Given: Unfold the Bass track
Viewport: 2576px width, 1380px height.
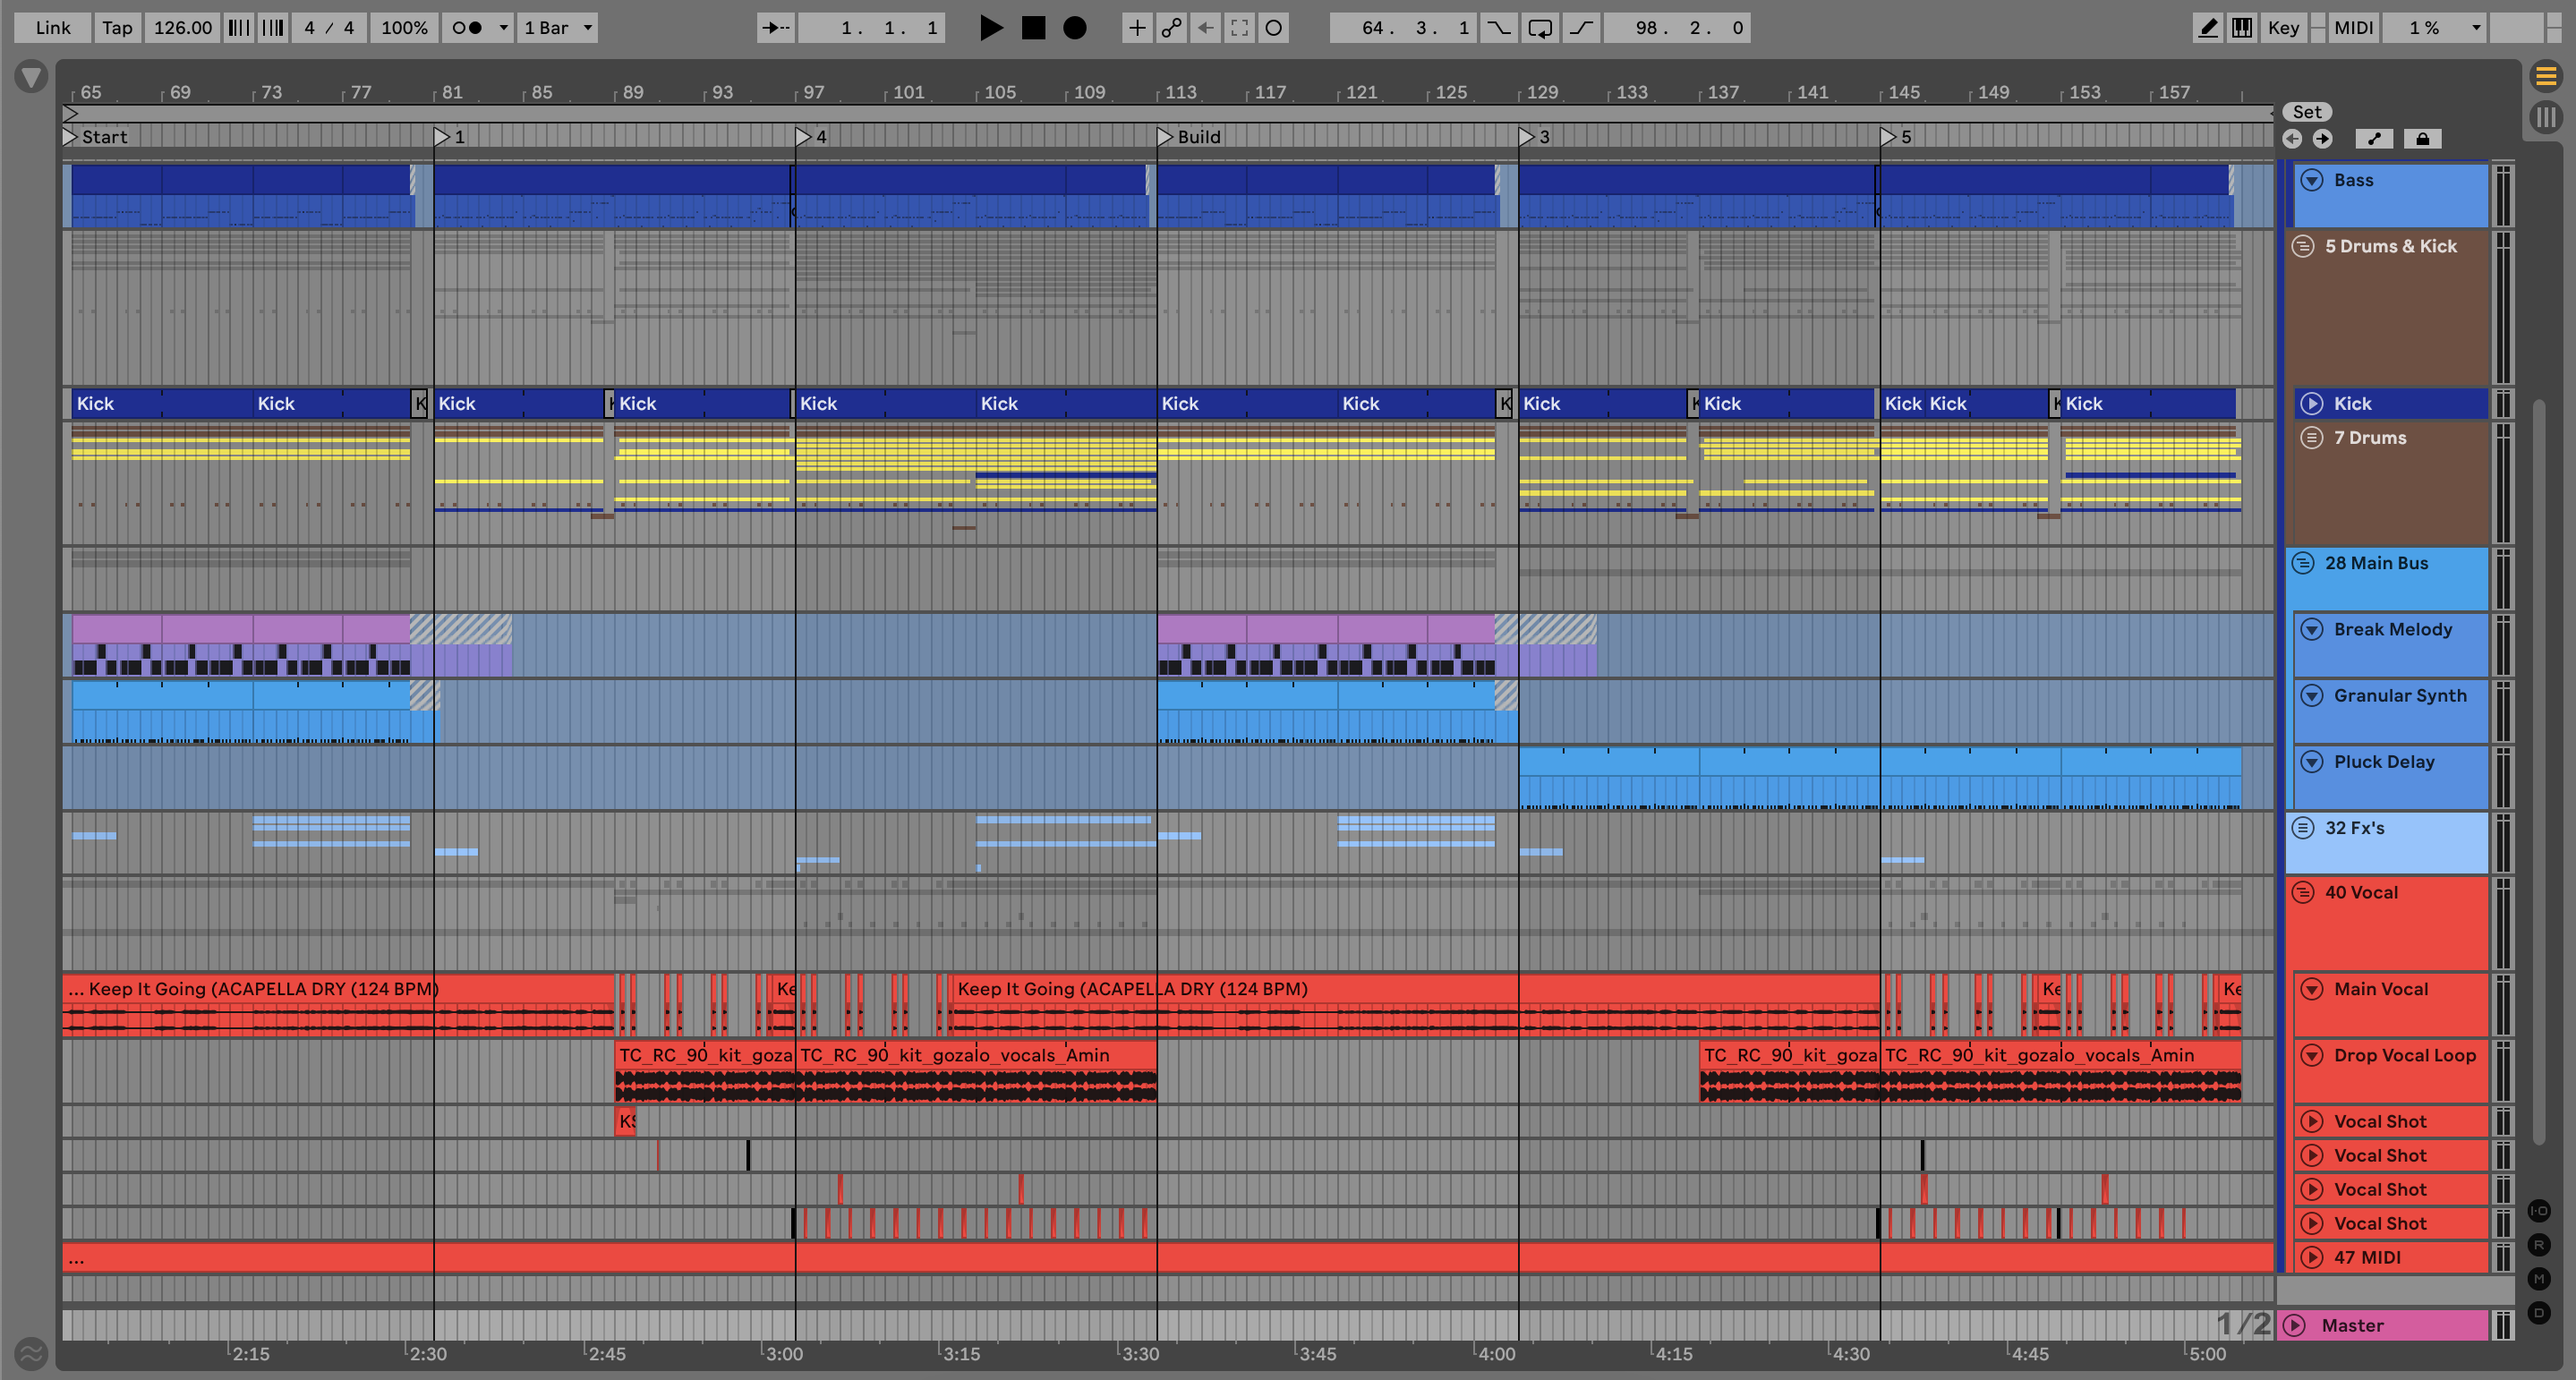Looking at the screenshot, I should 2311,180.
